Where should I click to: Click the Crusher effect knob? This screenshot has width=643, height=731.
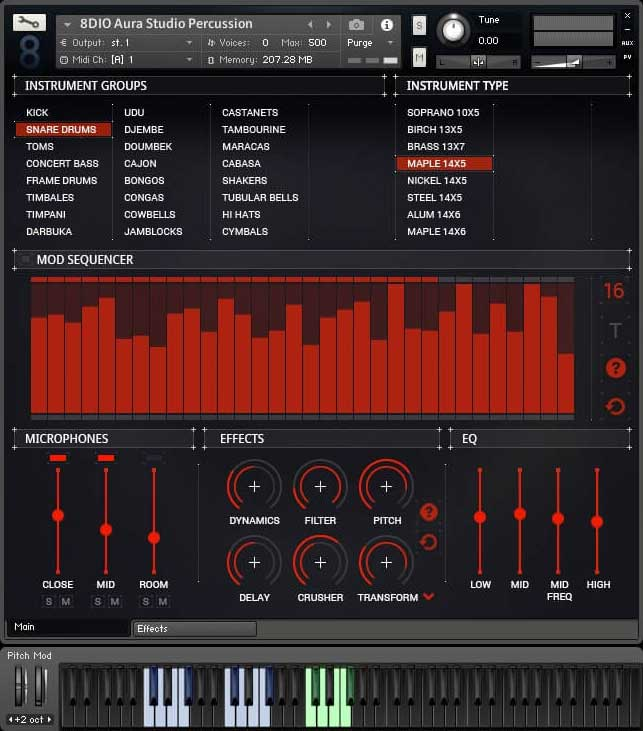320,562
